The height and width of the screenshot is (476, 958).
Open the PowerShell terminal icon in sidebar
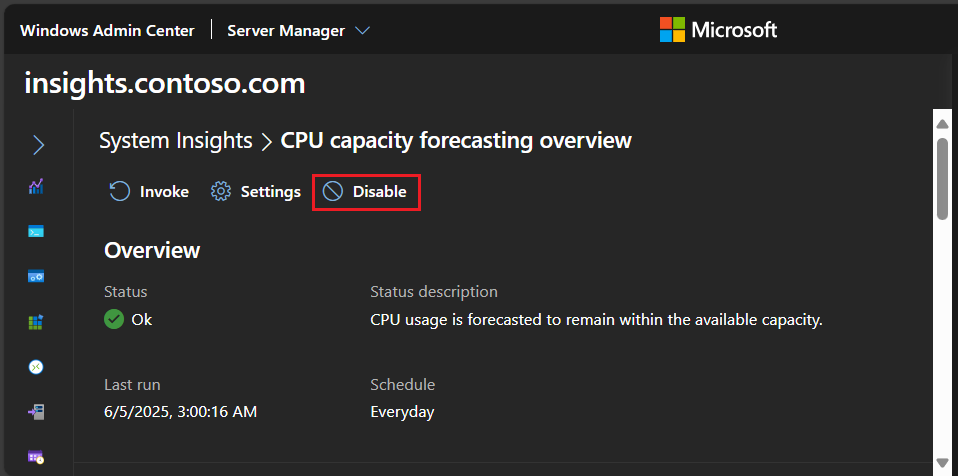[x=36, y=232]
